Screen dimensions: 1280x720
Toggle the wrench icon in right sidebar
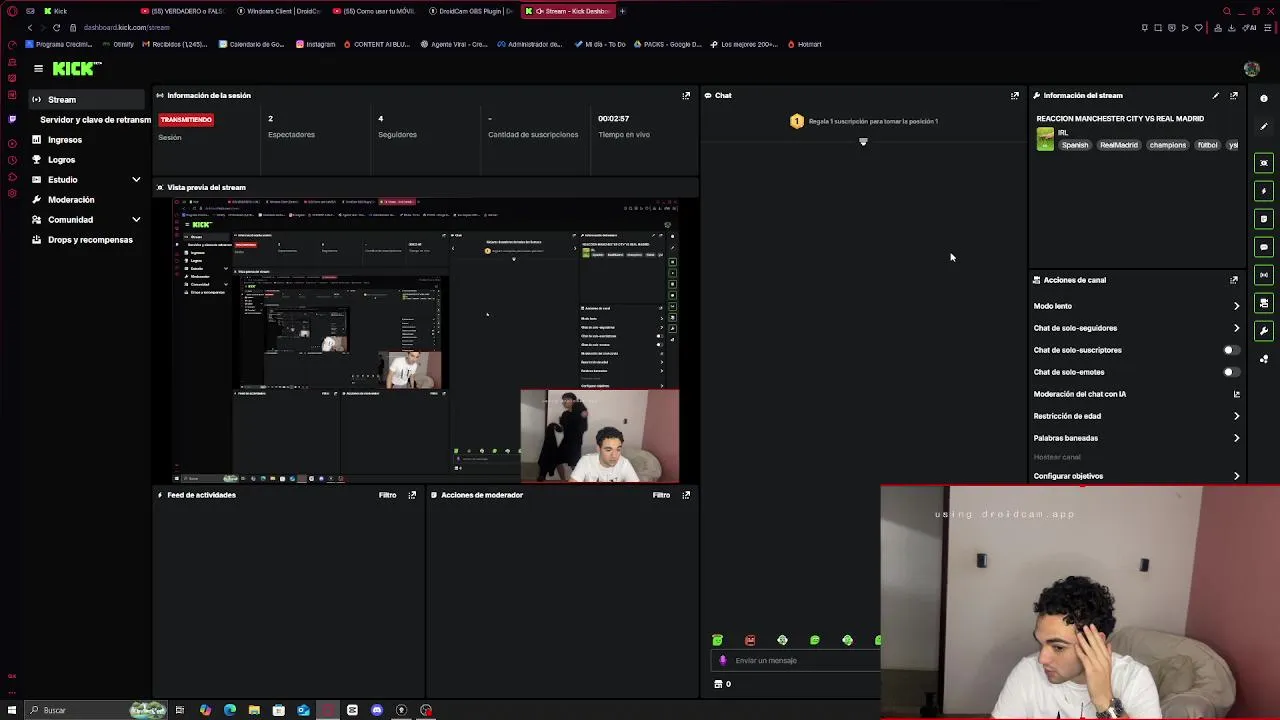coord(1264,331)
